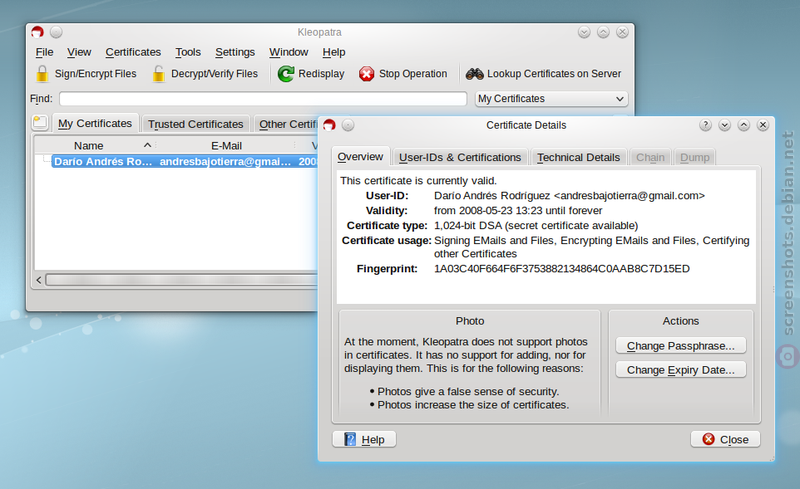Maximize Certificate Details with the up arrow button
Image resolution: width=800 pixels, height=489 pixels.
(x=744, y=125)
